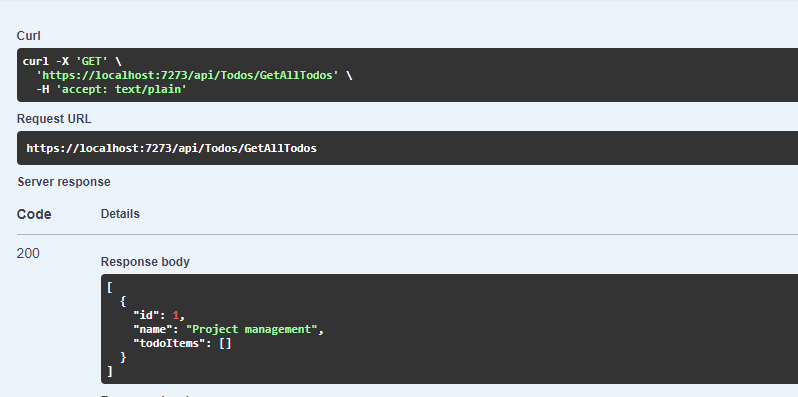Click the opening curly brace in response
The width and height of the screenshot is (798, 397).
[x=123, y=301]
